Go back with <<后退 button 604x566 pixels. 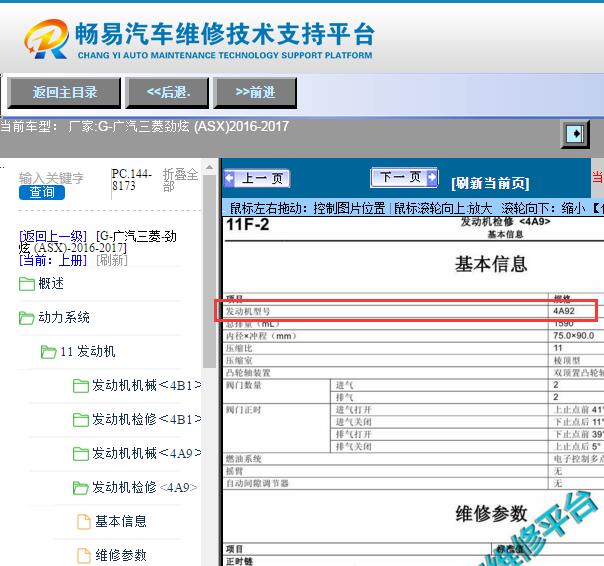168,92
